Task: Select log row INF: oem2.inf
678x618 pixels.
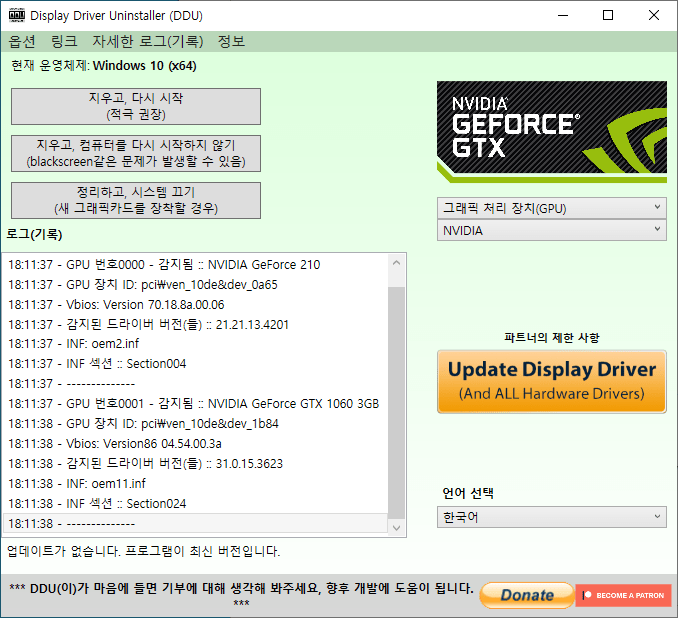Action: (195, 344)
